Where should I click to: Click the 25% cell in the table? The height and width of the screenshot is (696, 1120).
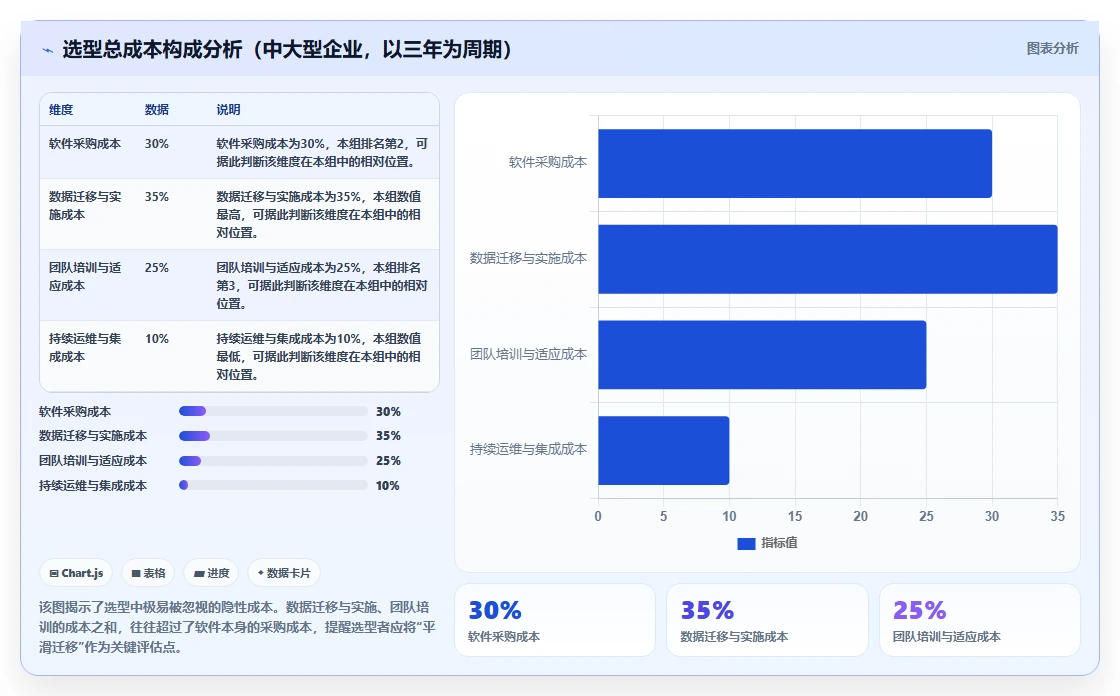pos(156,268)
